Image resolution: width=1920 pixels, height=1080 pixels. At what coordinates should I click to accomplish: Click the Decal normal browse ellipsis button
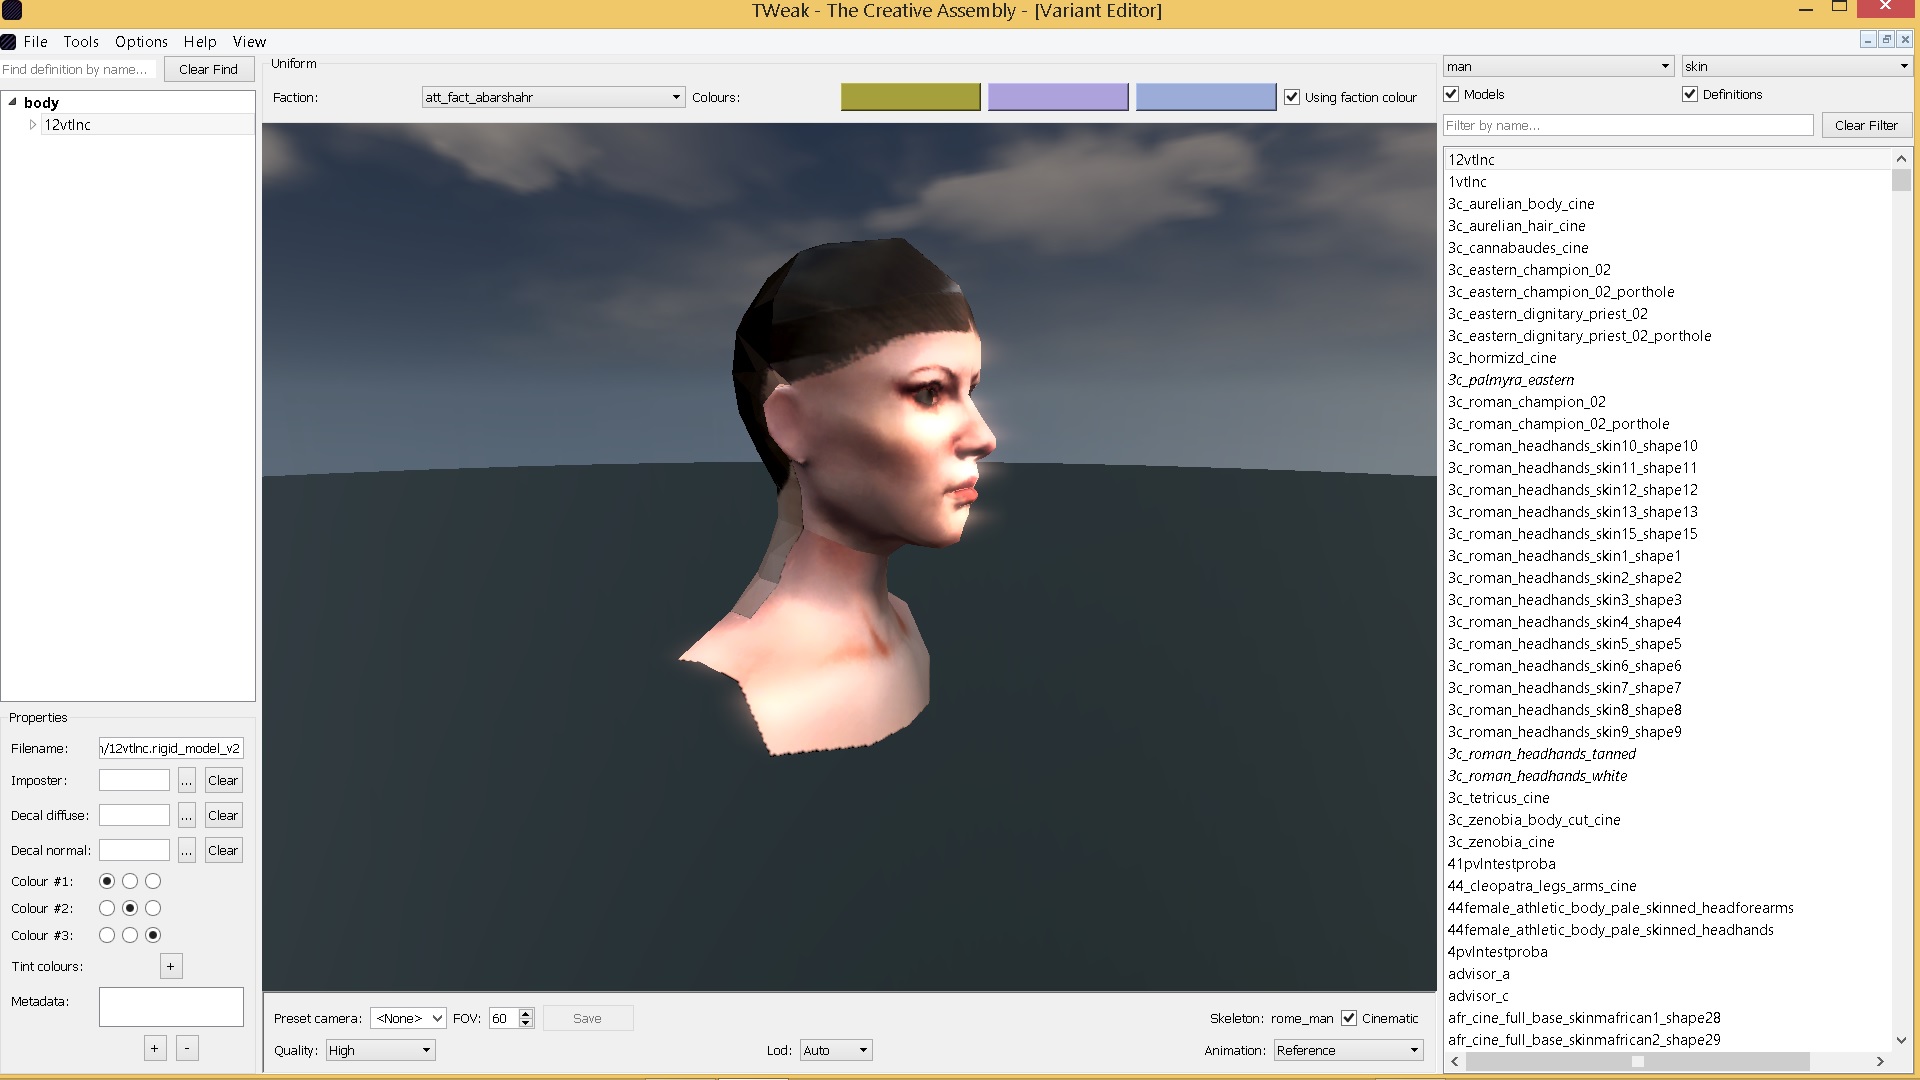pos(186,851)
